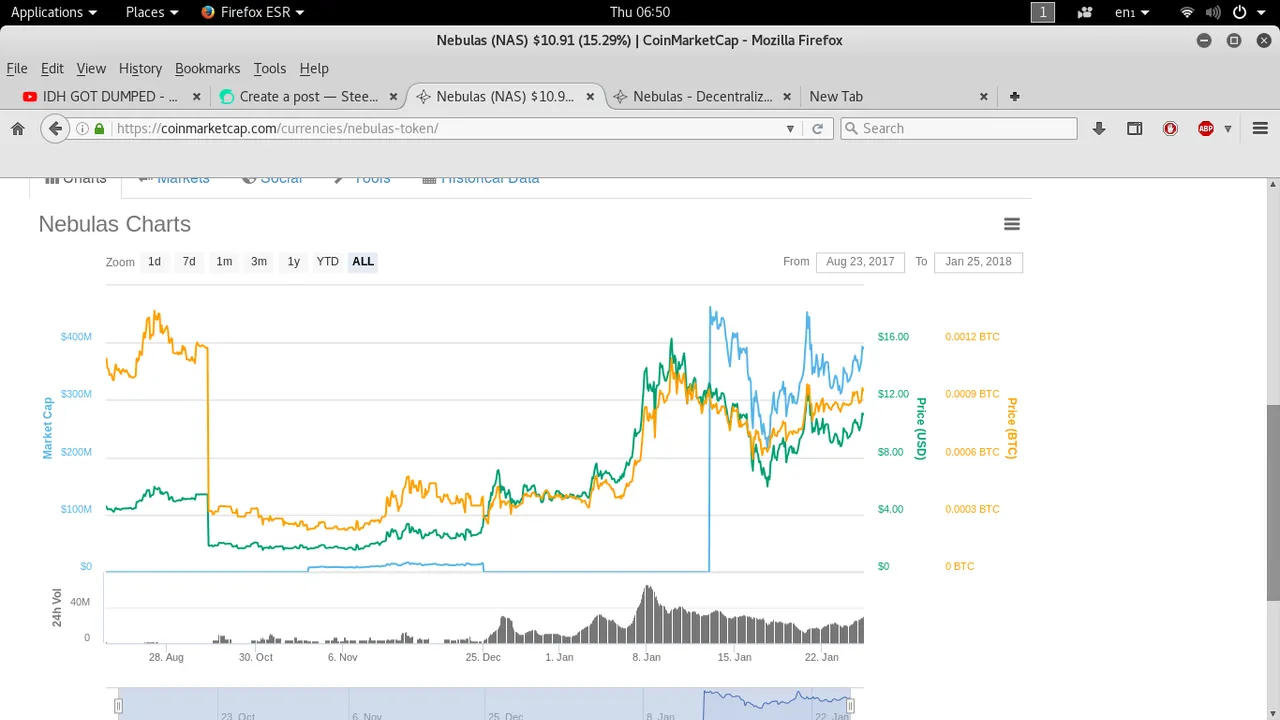1280x720 pixels.
Task: Close the Nebulas Decentraliz tab
Action: coord(787,97)
